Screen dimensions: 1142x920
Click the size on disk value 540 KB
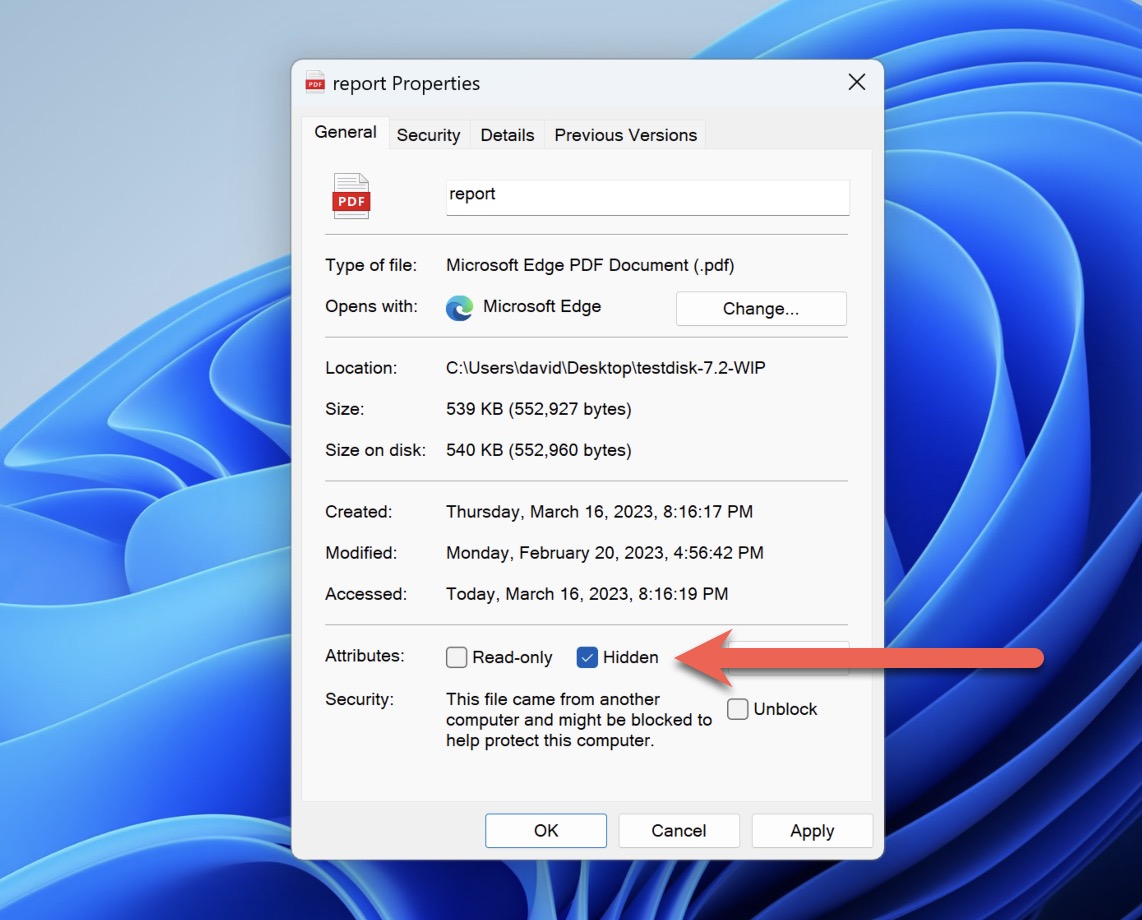click(x=538, y=450)
